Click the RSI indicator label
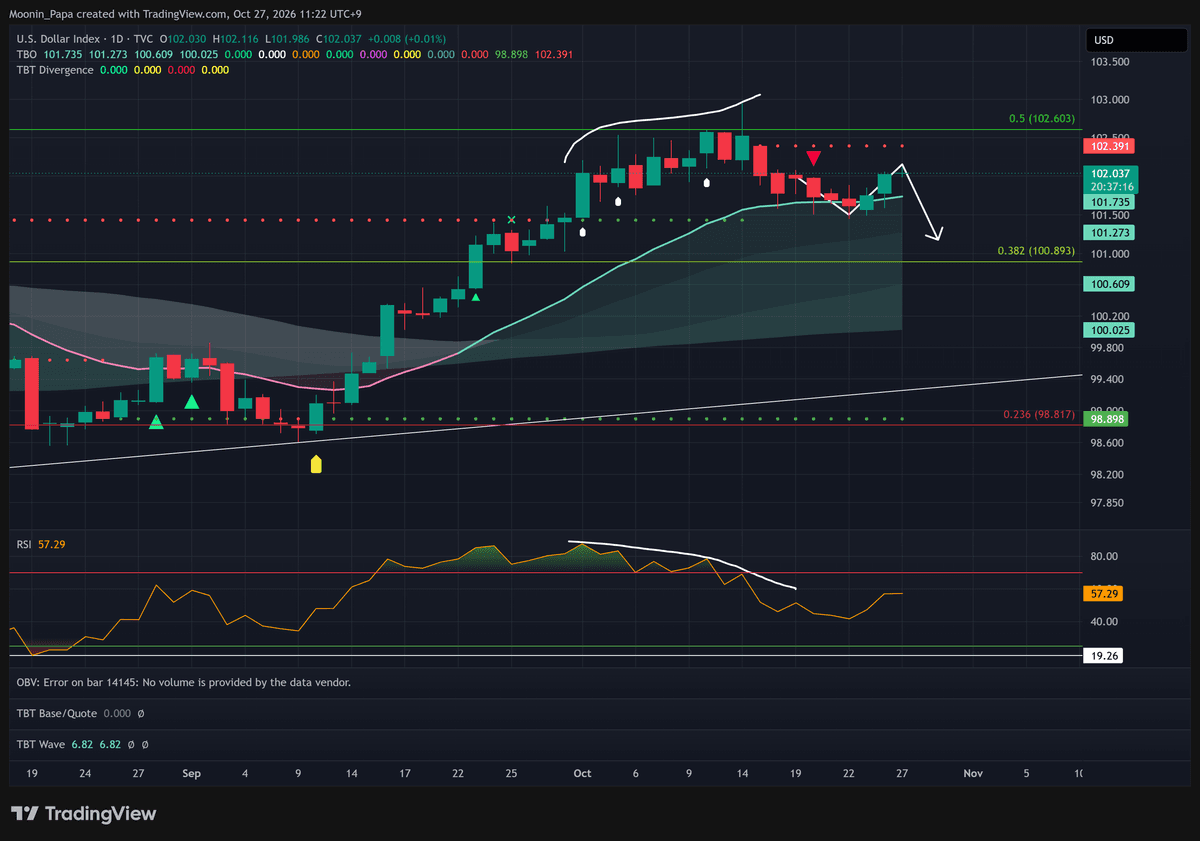1200x841 pixels. click(x=24, y=544)
